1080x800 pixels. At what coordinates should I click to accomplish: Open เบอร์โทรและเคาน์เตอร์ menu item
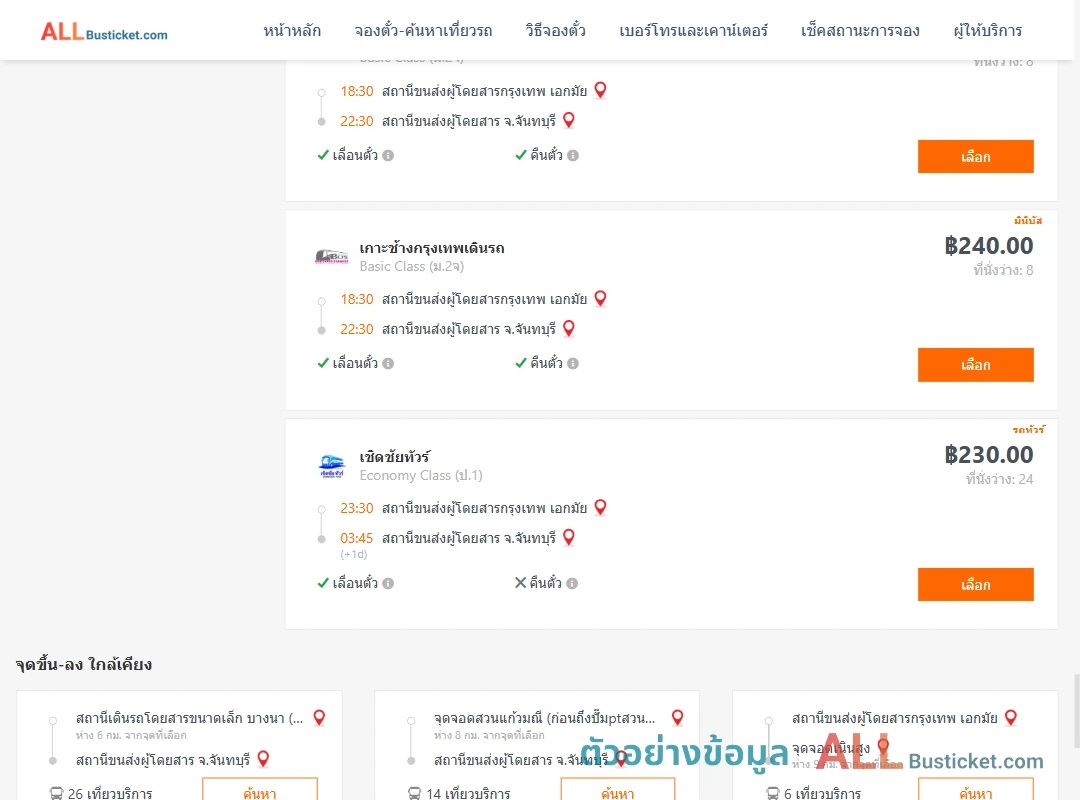click(x=693, y=31)
